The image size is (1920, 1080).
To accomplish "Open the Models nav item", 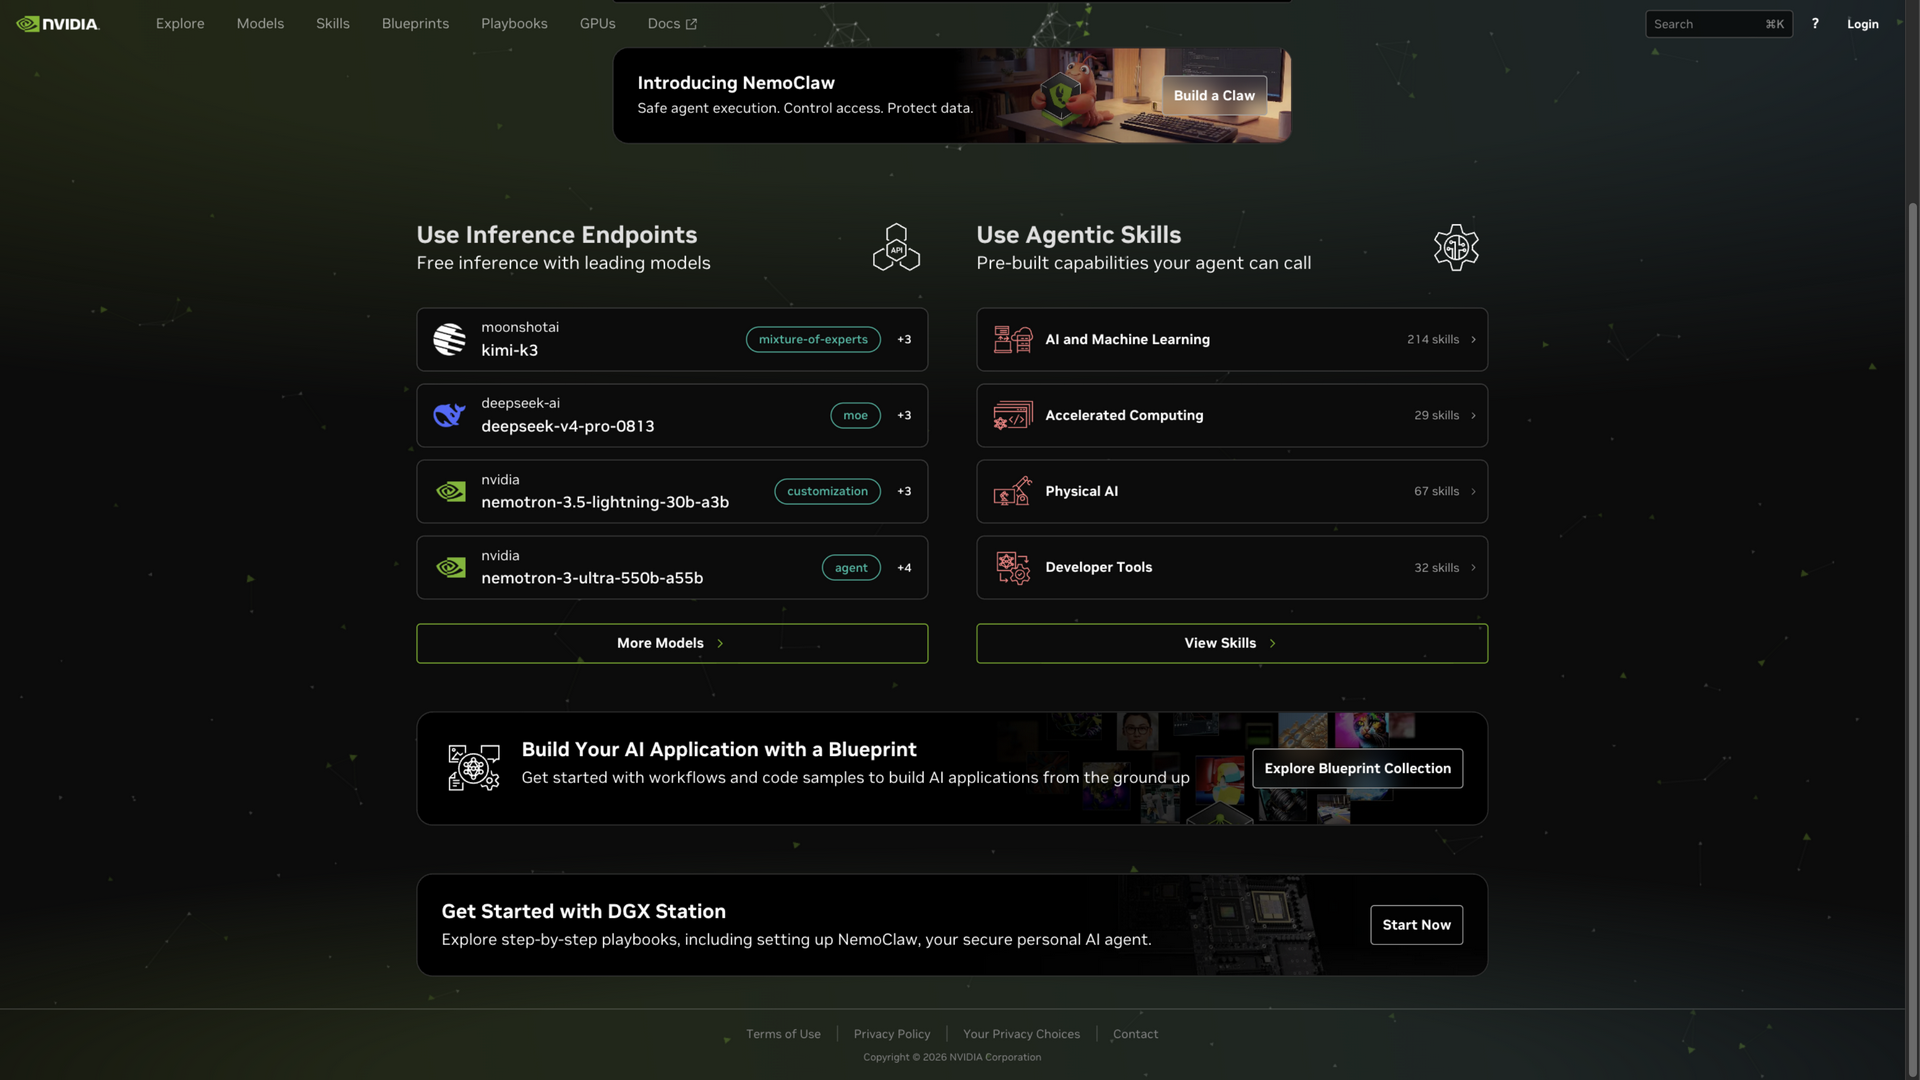I will (260, 24).
